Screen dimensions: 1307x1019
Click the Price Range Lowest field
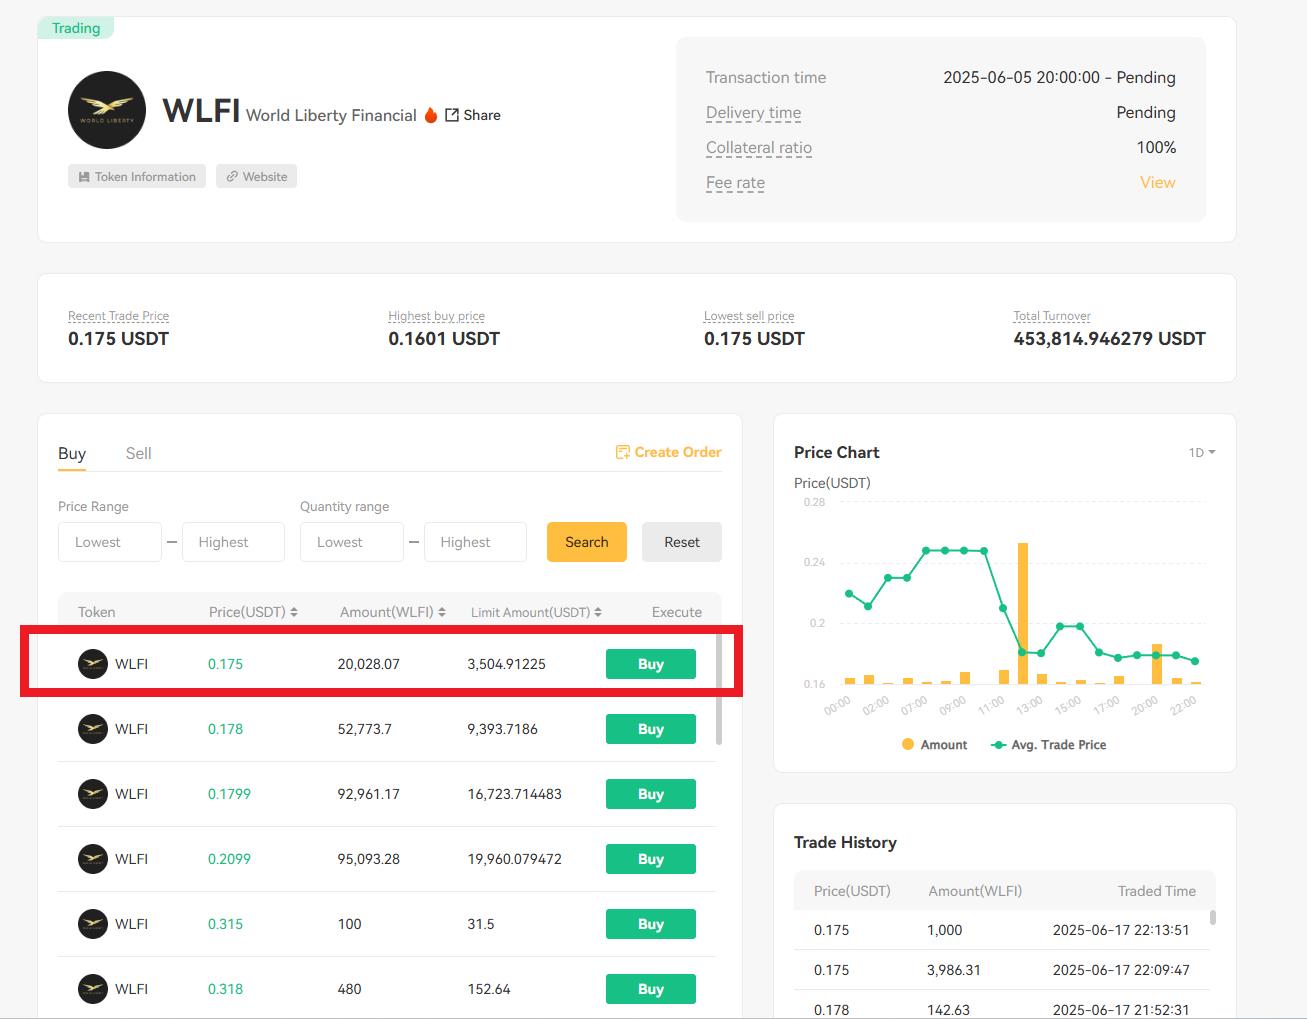110,542
